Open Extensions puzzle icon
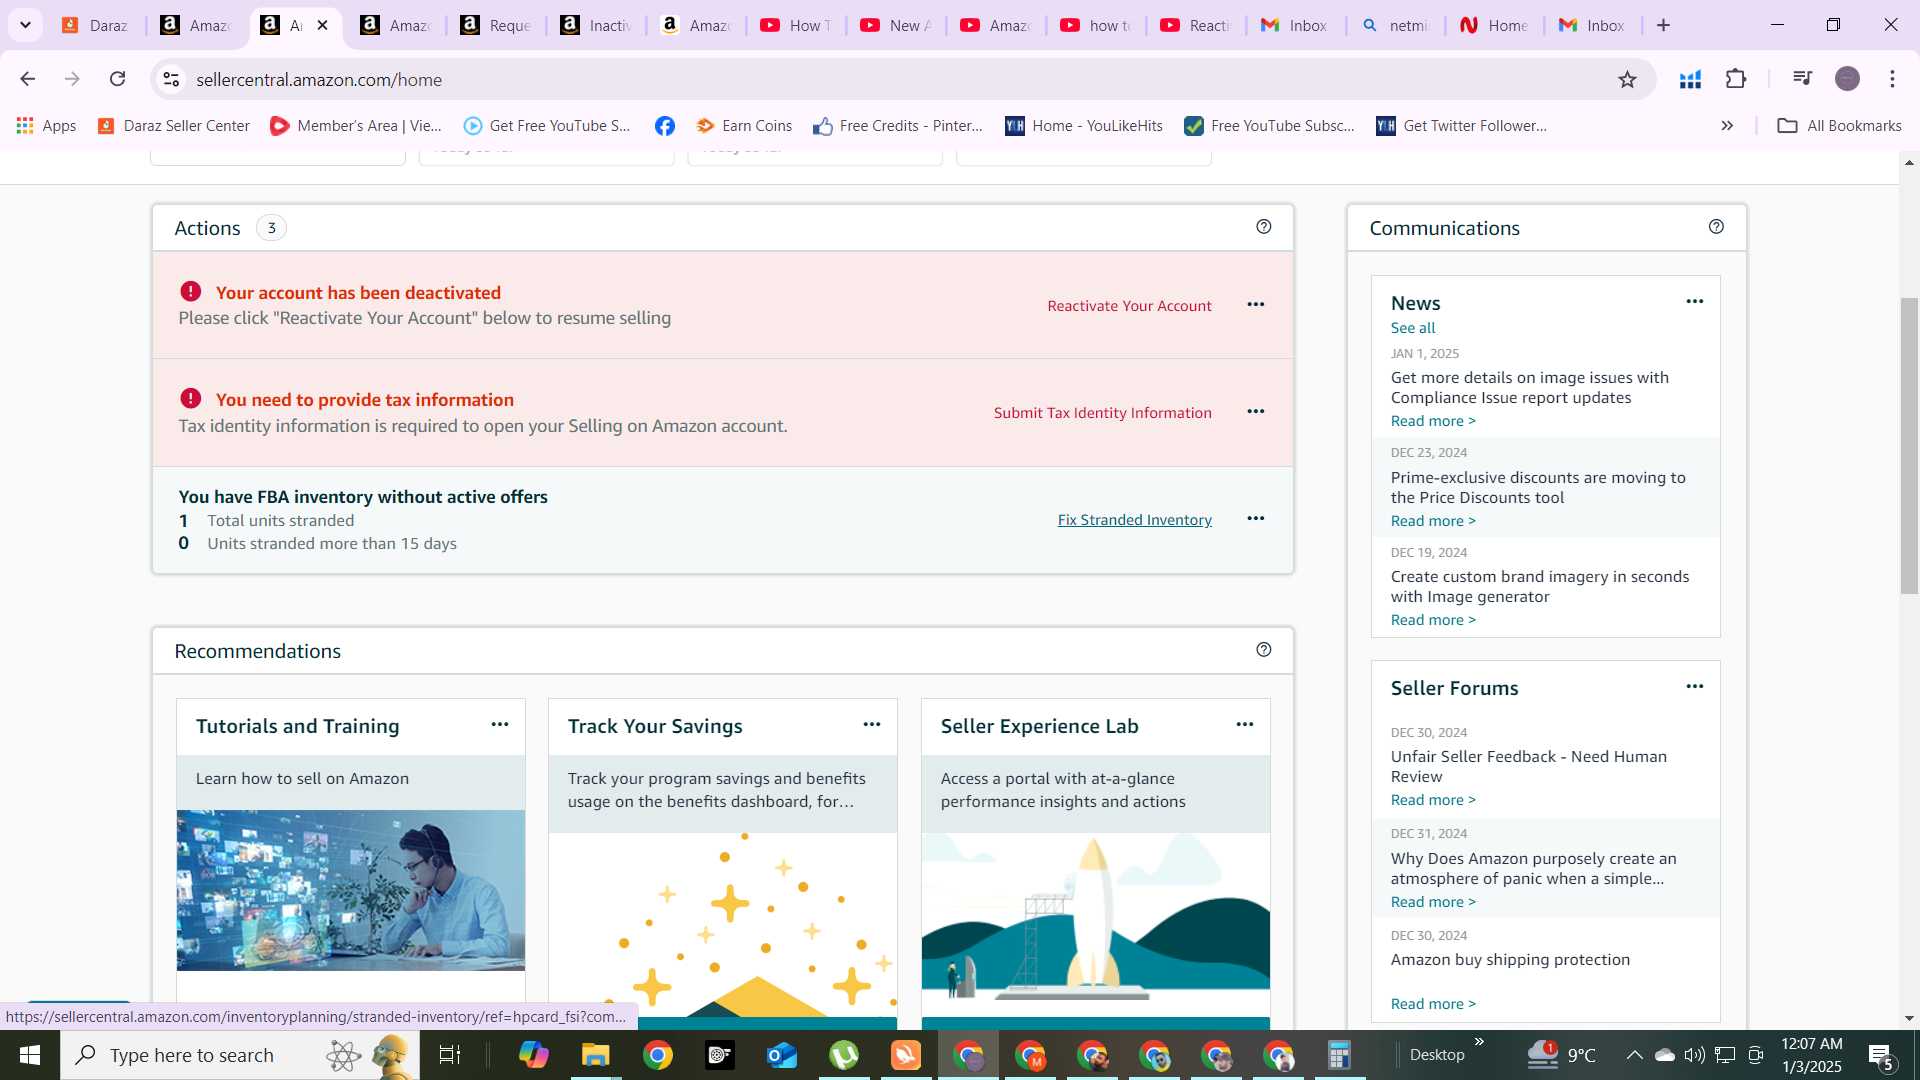The height and width of the screenshot is (1080, 1920). [1736, 79]
